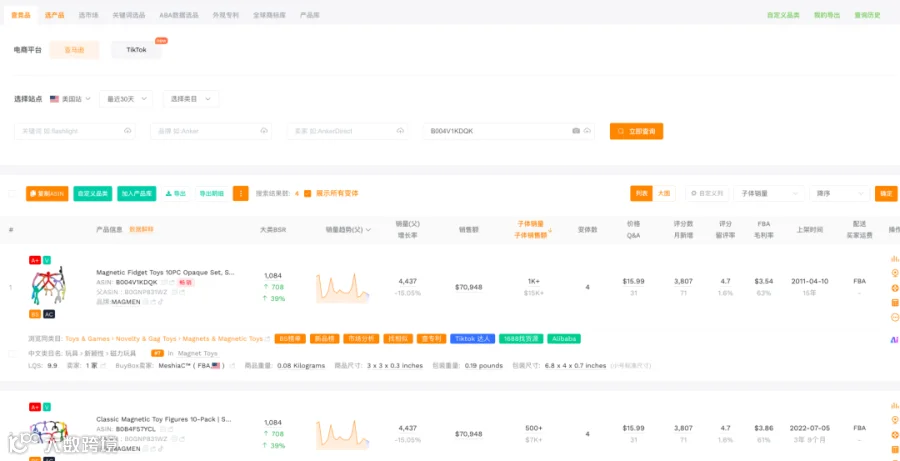Click the 确定 confirm button
900x461 pixels.
[x=886, y=193]
